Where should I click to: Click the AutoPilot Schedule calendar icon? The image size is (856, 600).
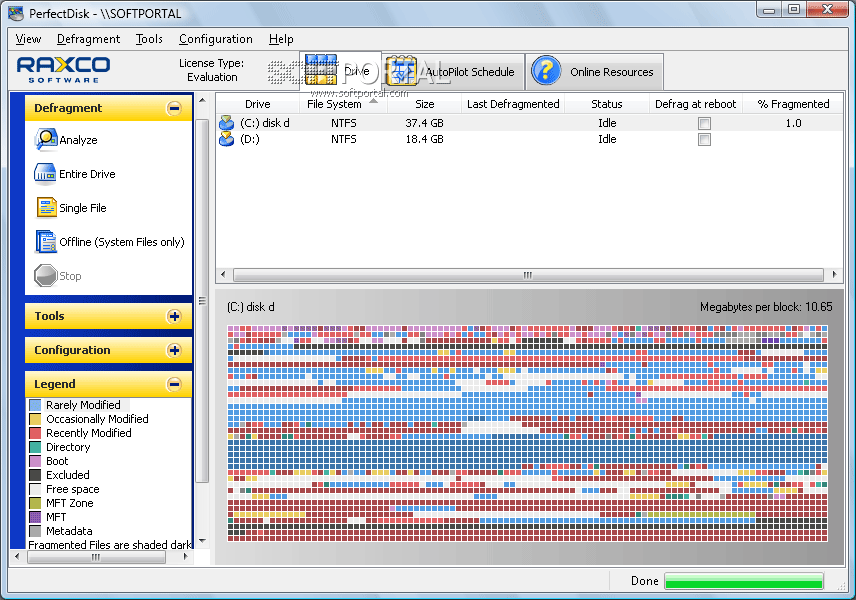402,70
